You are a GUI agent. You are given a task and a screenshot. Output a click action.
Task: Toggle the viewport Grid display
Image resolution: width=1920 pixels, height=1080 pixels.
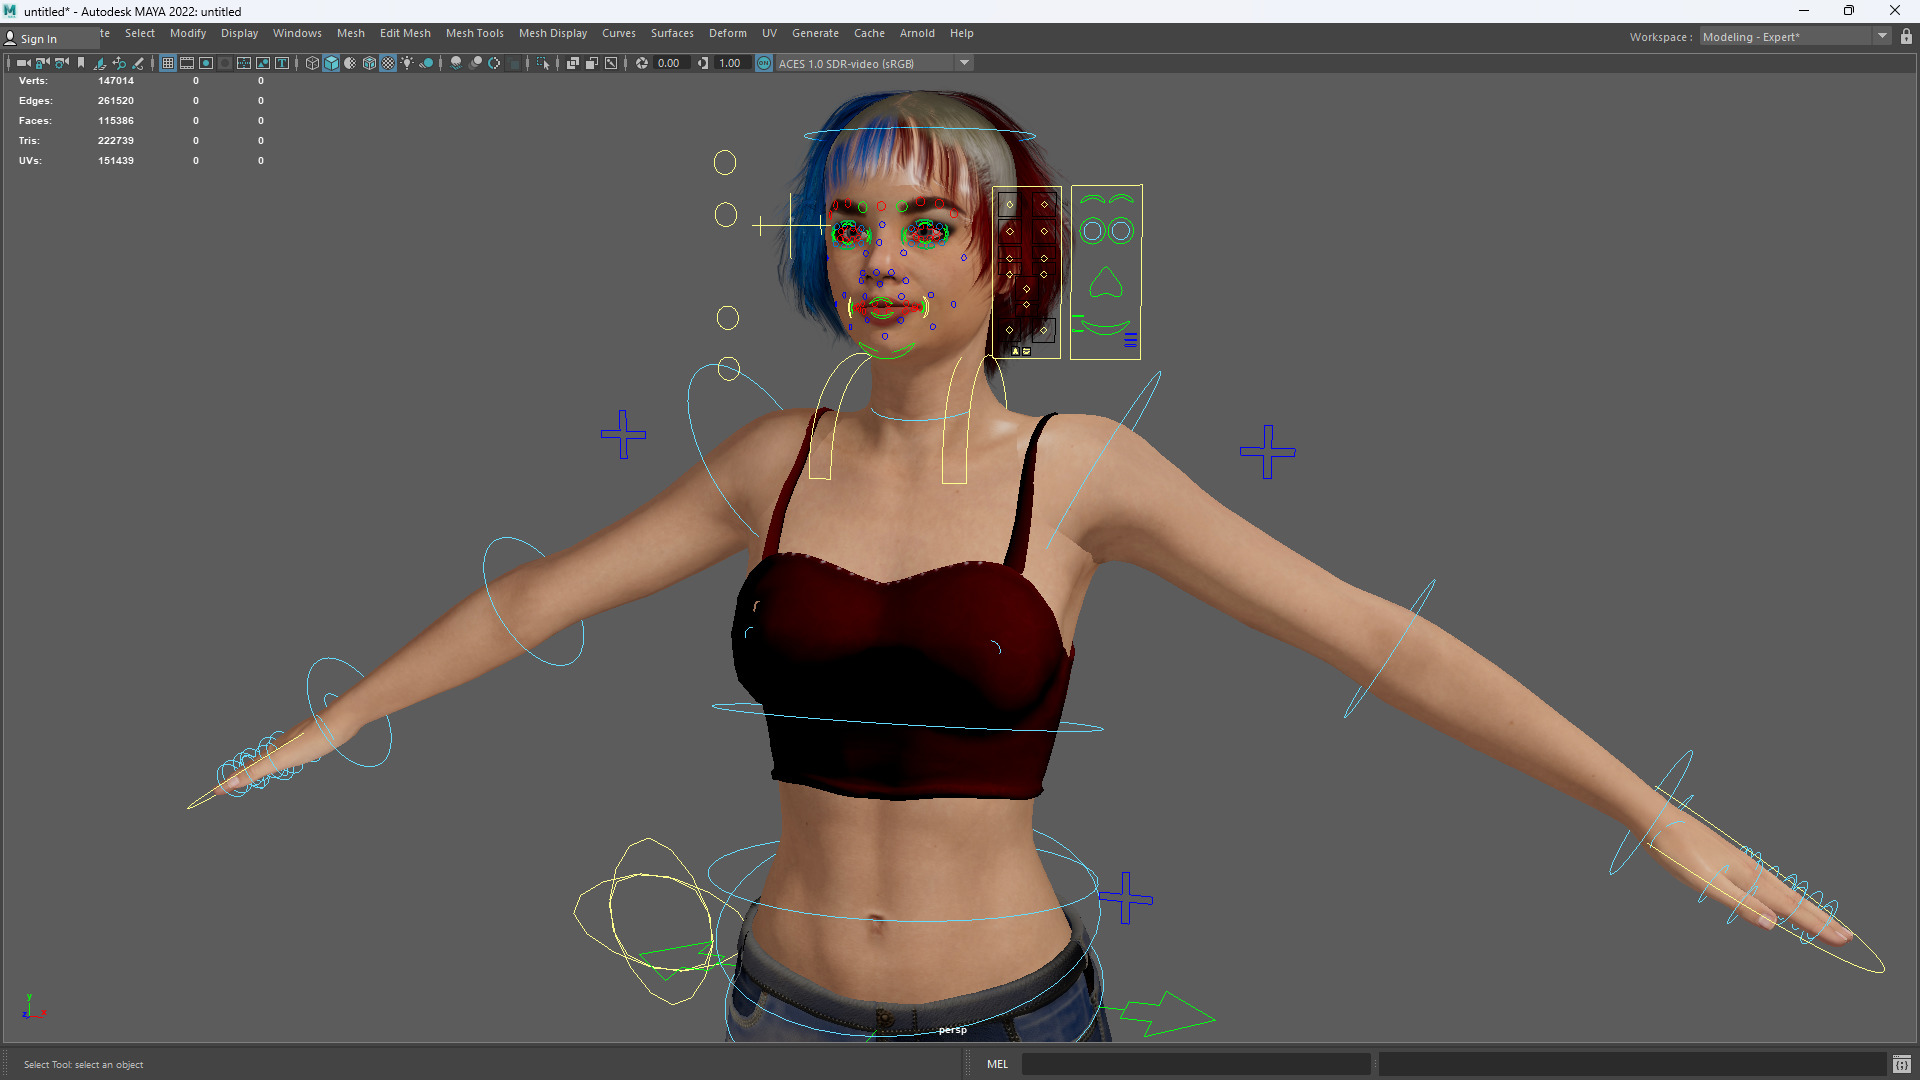coord(168,63)
